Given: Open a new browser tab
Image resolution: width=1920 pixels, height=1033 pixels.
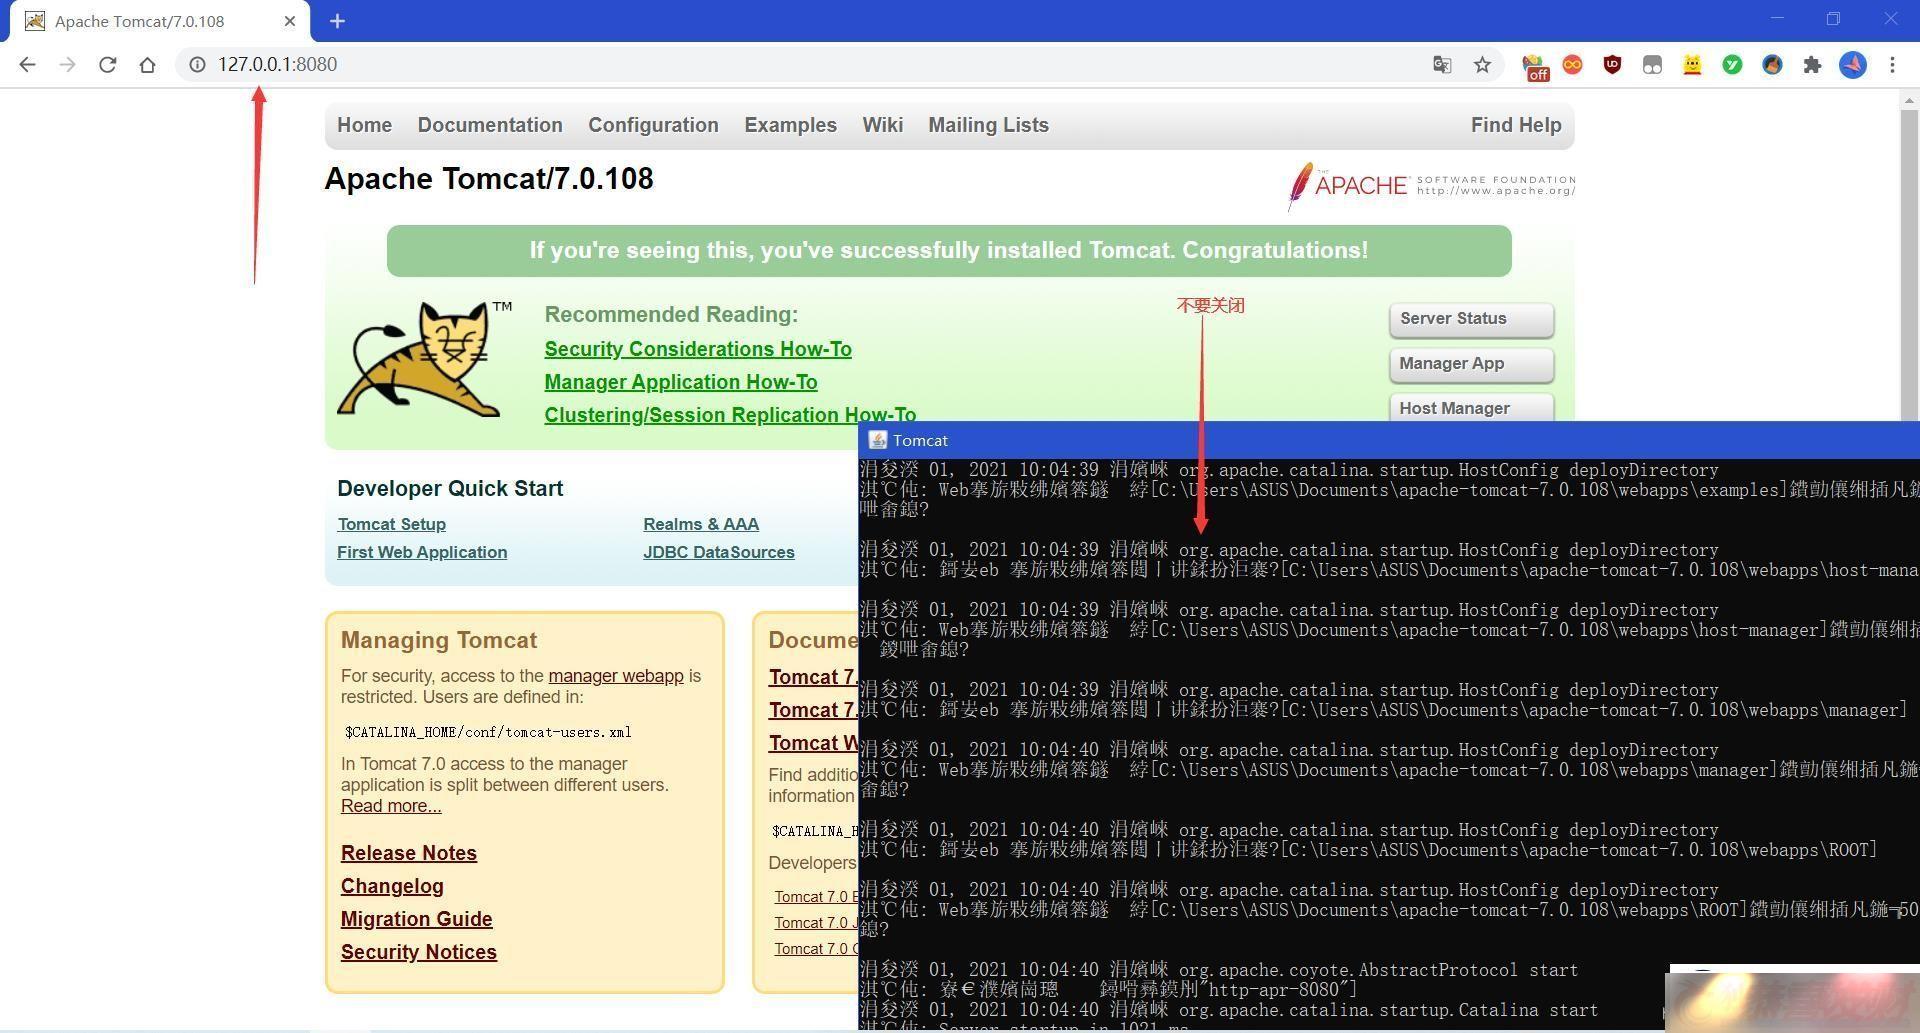Looking at the screenshot, I should [337, 21].
